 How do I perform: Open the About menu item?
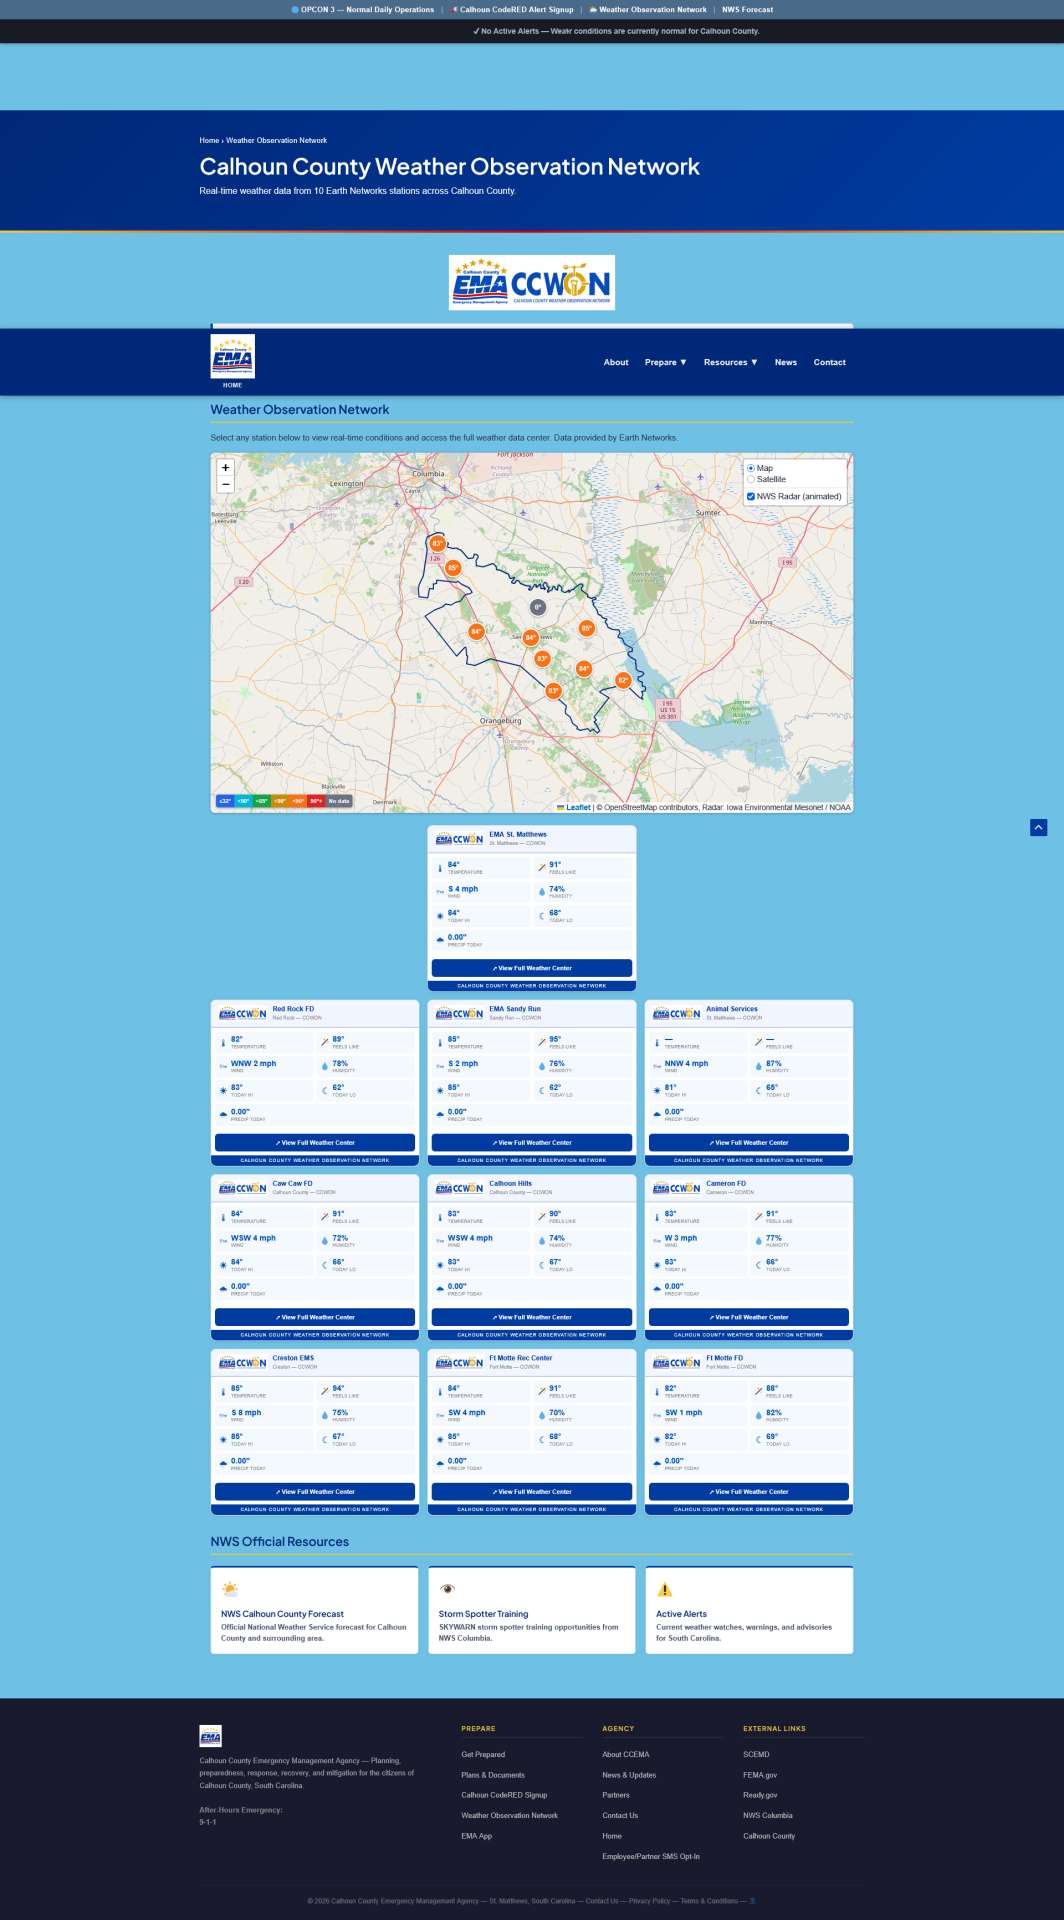(x=616, y=362)
